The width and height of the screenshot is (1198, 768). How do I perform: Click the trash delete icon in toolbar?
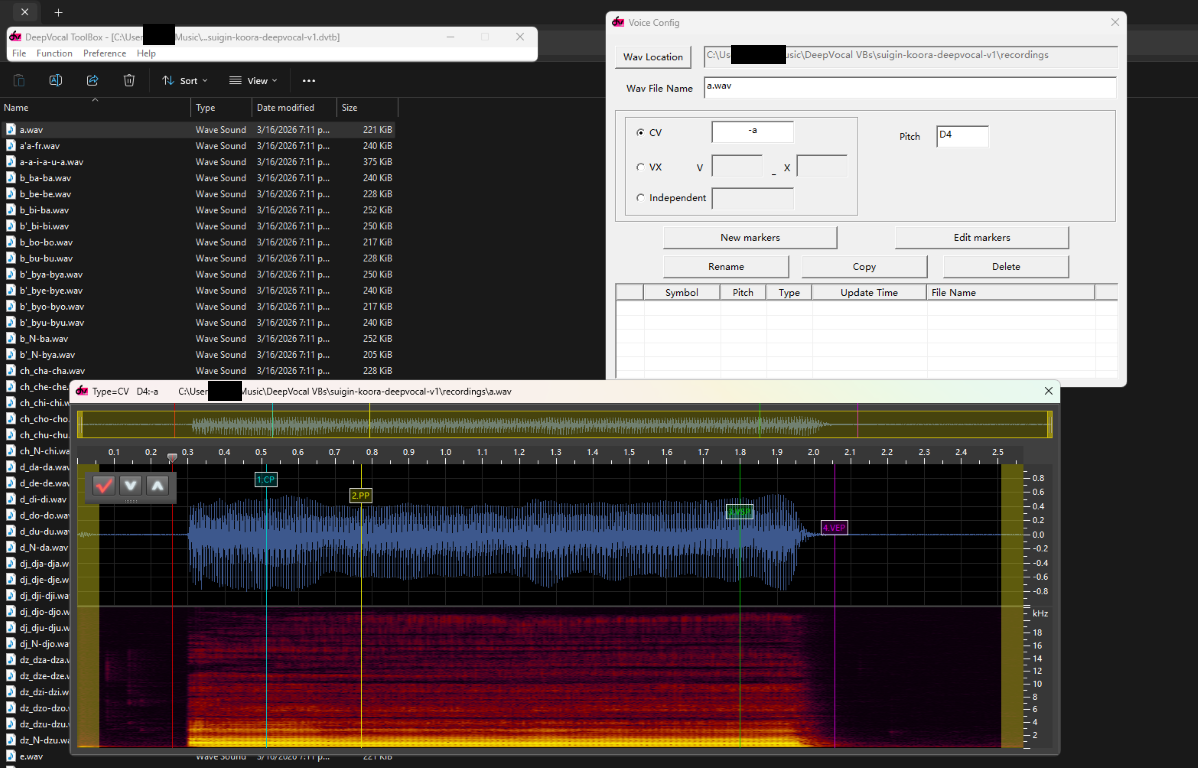click(x=129, y=81)
